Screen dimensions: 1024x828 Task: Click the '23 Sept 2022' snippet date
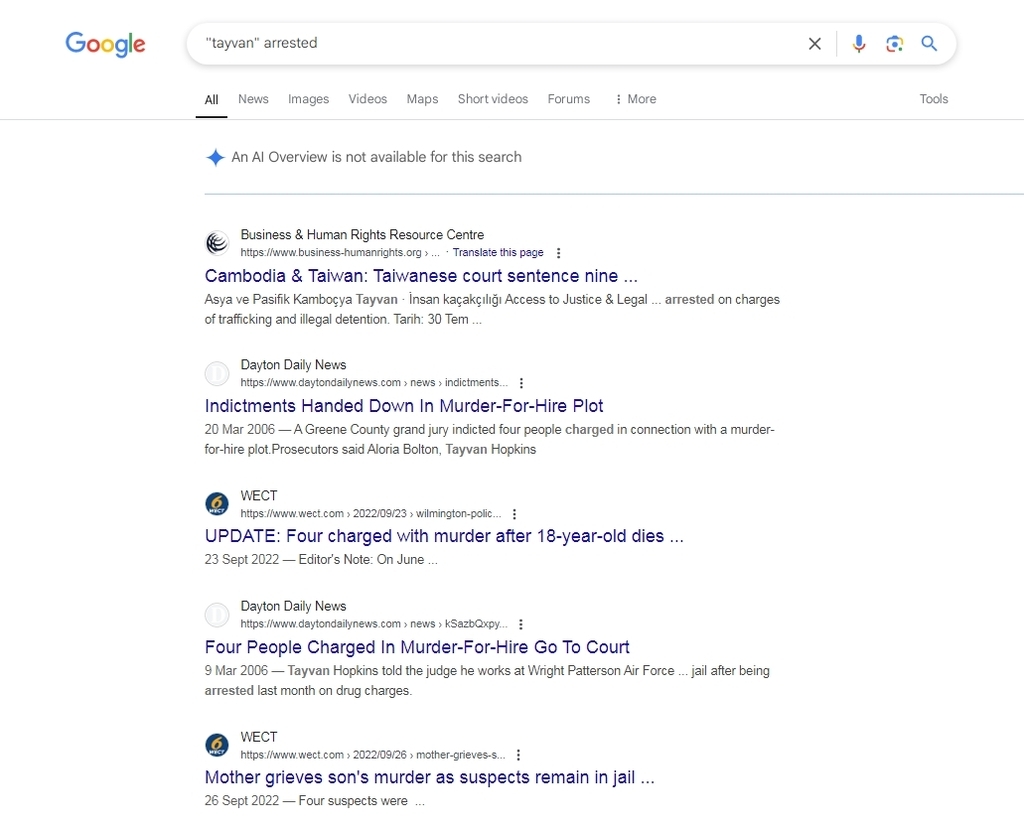(242, 560)
